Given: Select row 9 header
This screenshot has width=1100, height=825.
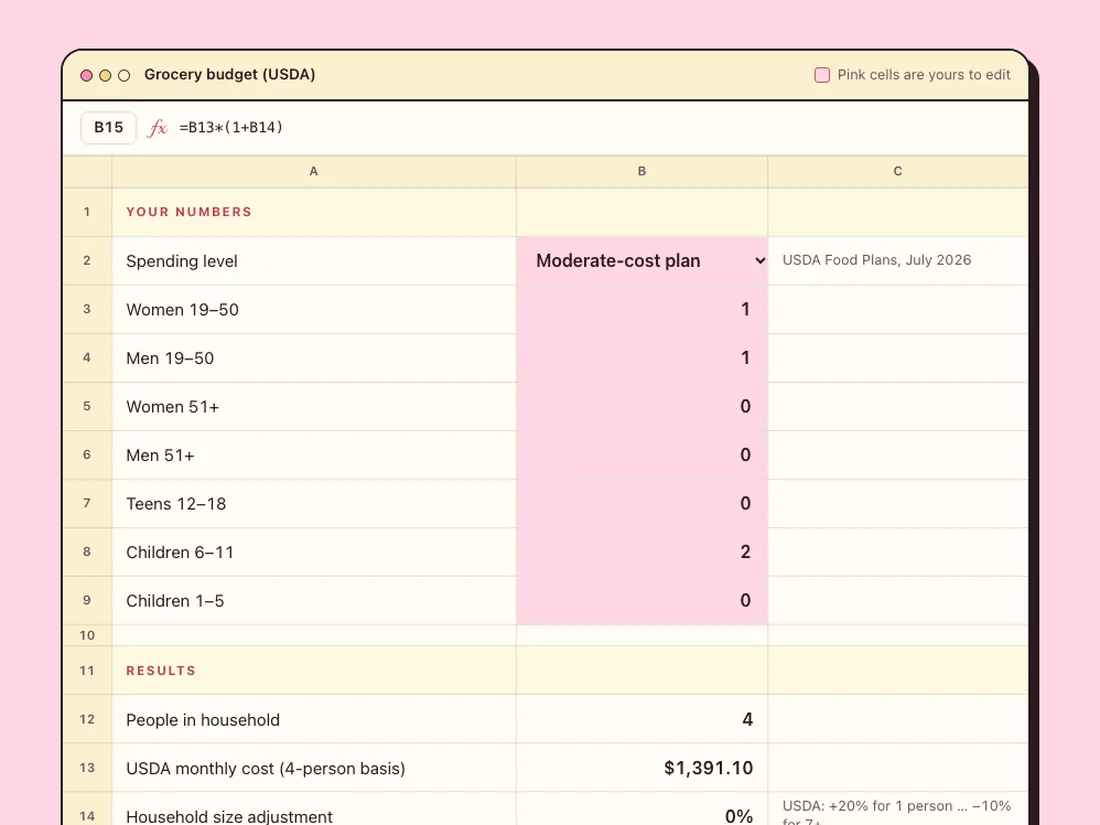Looking at the screenshot, I should point(87,601).
